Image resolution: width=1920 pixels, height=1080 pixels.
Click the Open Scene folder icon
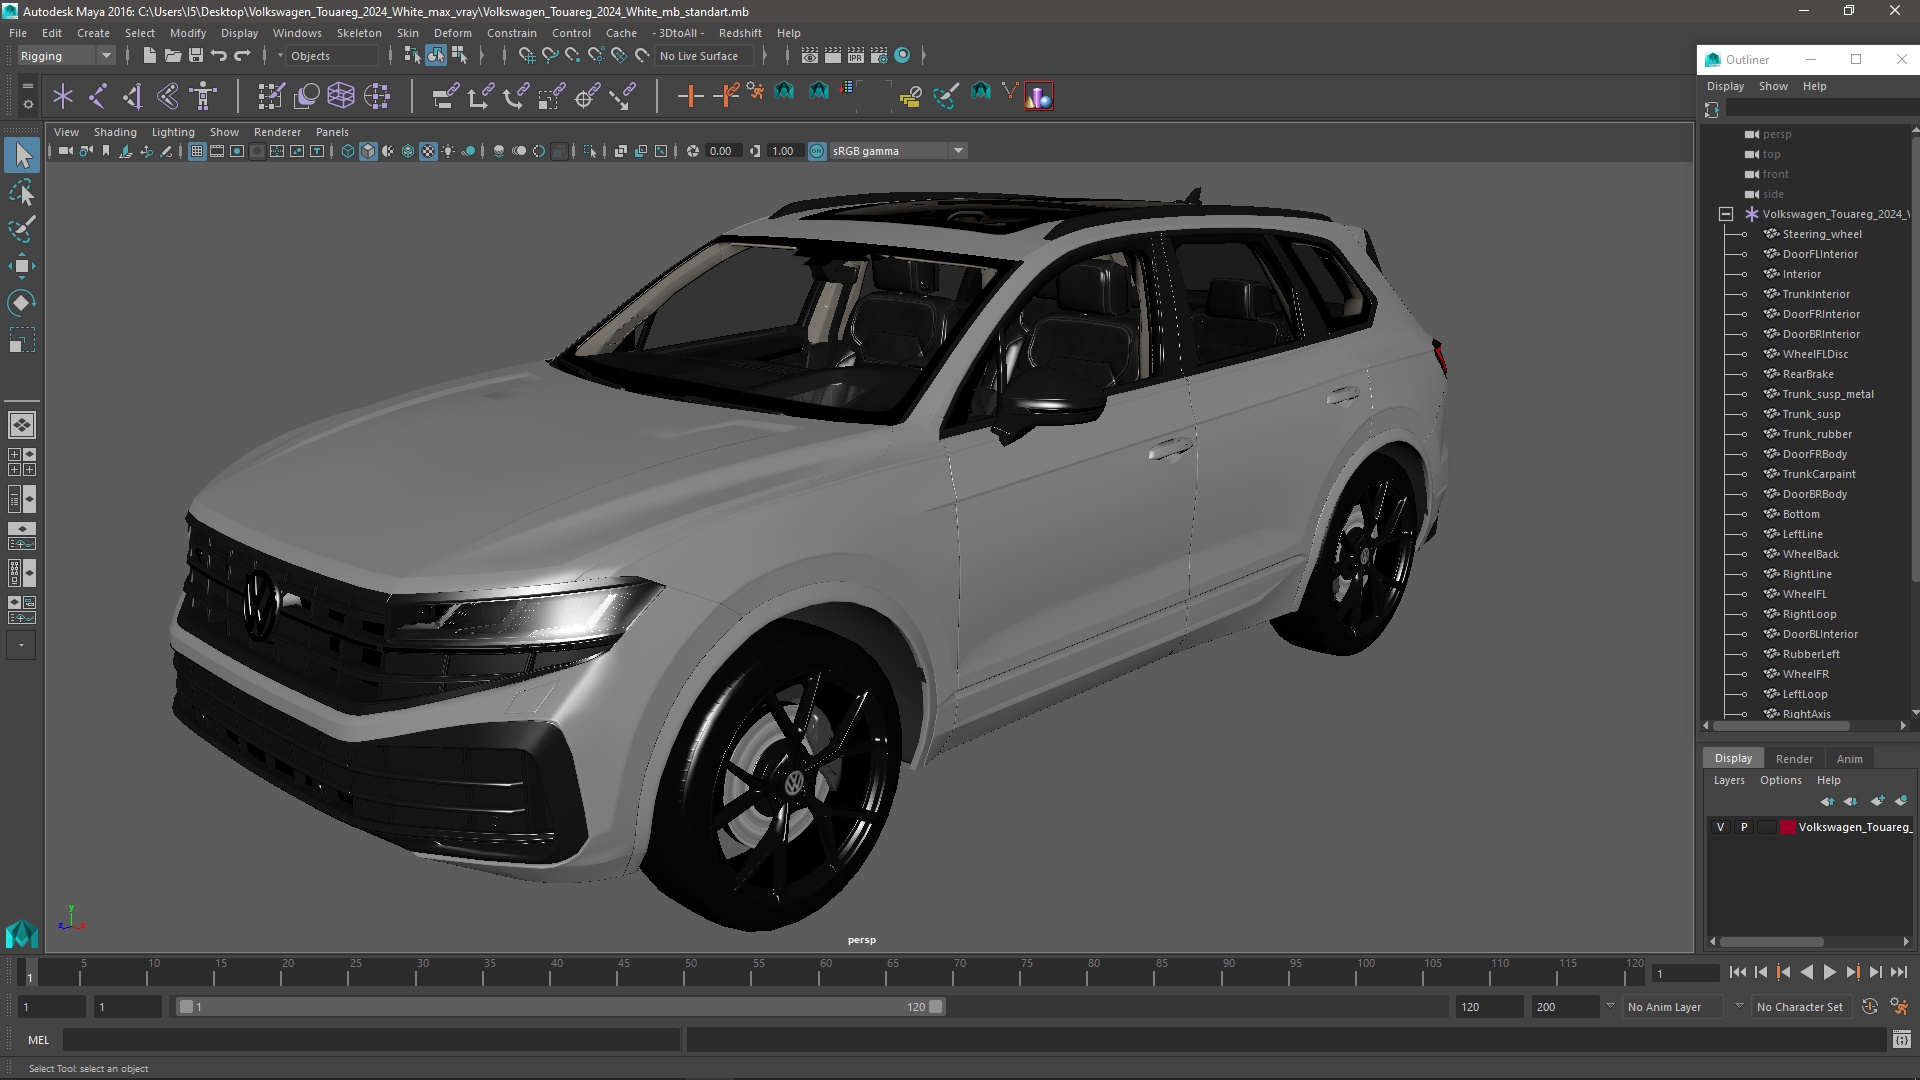[173, 56]
